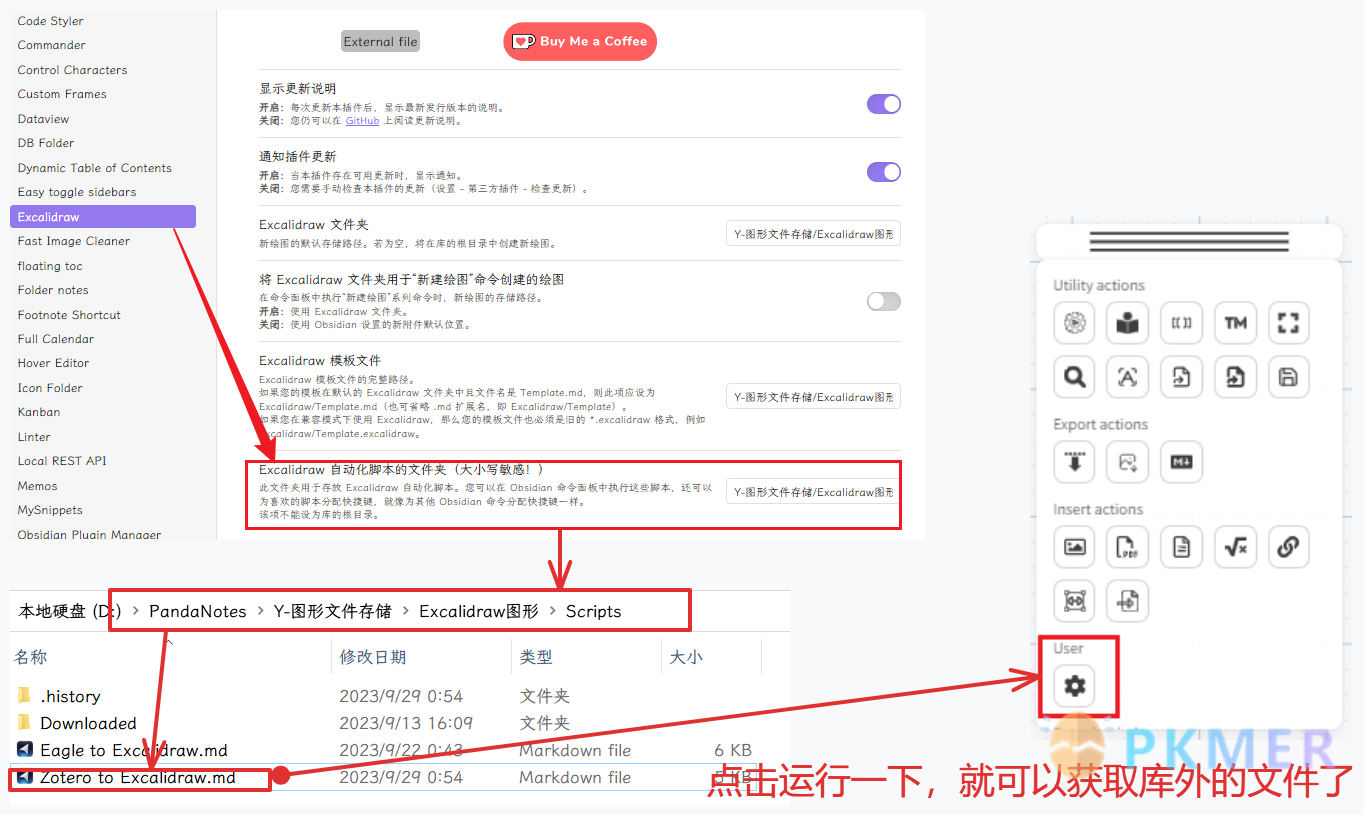Viewport: 1364px width, 815px height.
Task: Click the Markdown M↓ export icon
Action: click(1181, 462)
